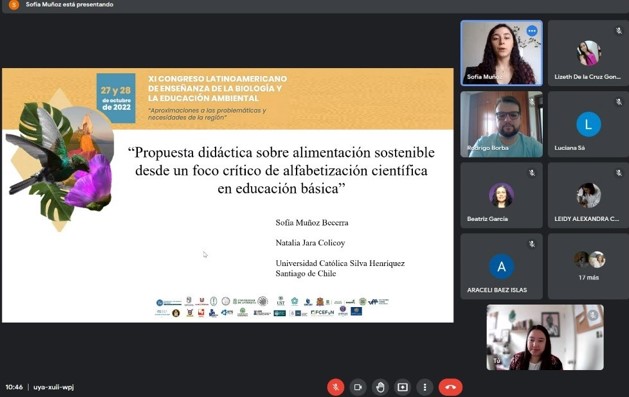Click the Lizeth De la Cruz participant tile
This screenshot has height=397, width=629.
point(588,53)
